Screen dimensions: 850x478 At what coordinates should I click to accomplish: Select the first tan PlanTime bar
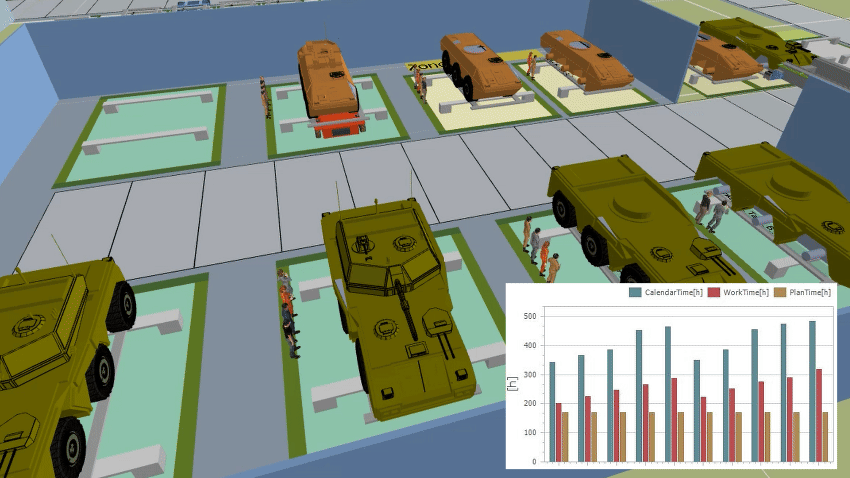(x=565, y=437)
